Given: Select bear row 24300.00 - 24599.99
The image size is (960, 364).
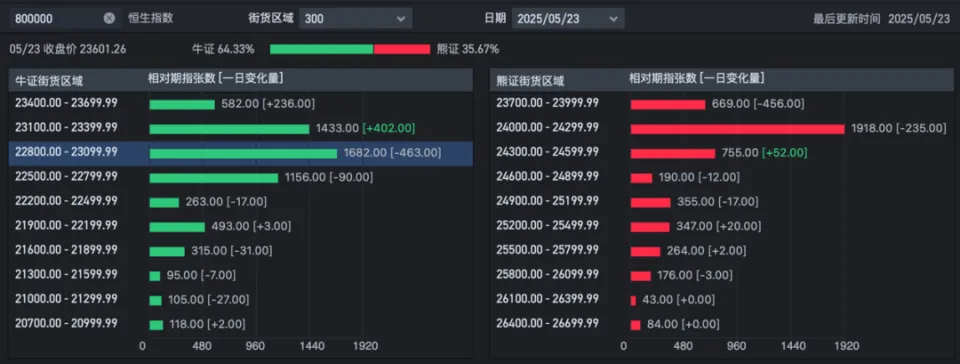Looking at the screenshot, I should 721,153.
